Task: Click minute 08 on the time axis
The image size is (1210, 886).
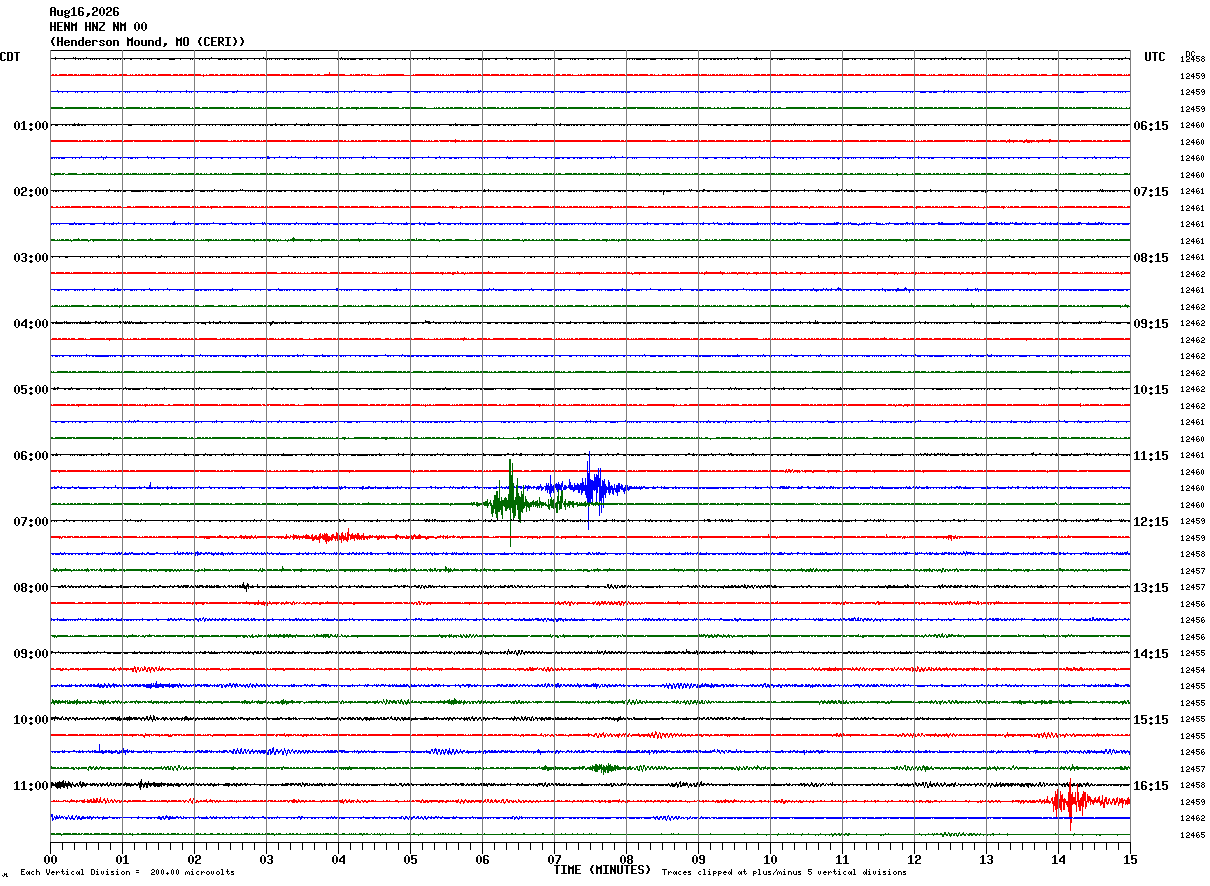Action: pyautogui.click(x=626, y=859)
